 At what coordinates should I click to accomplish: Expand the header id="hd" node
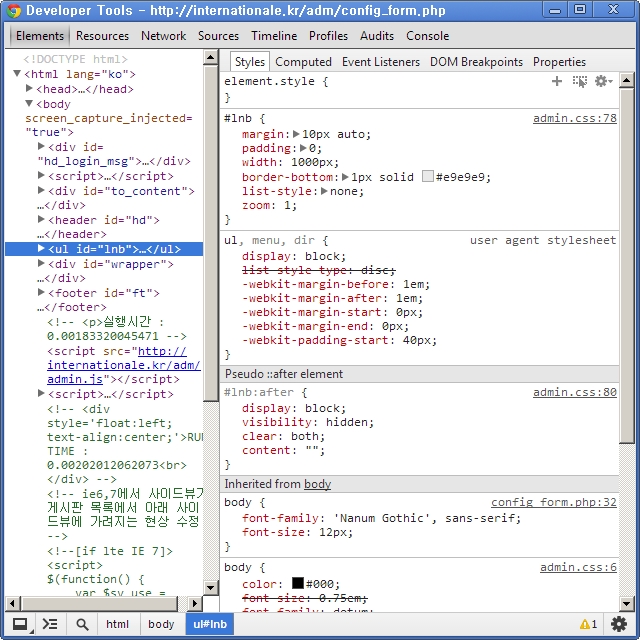[x=41, y=220]
